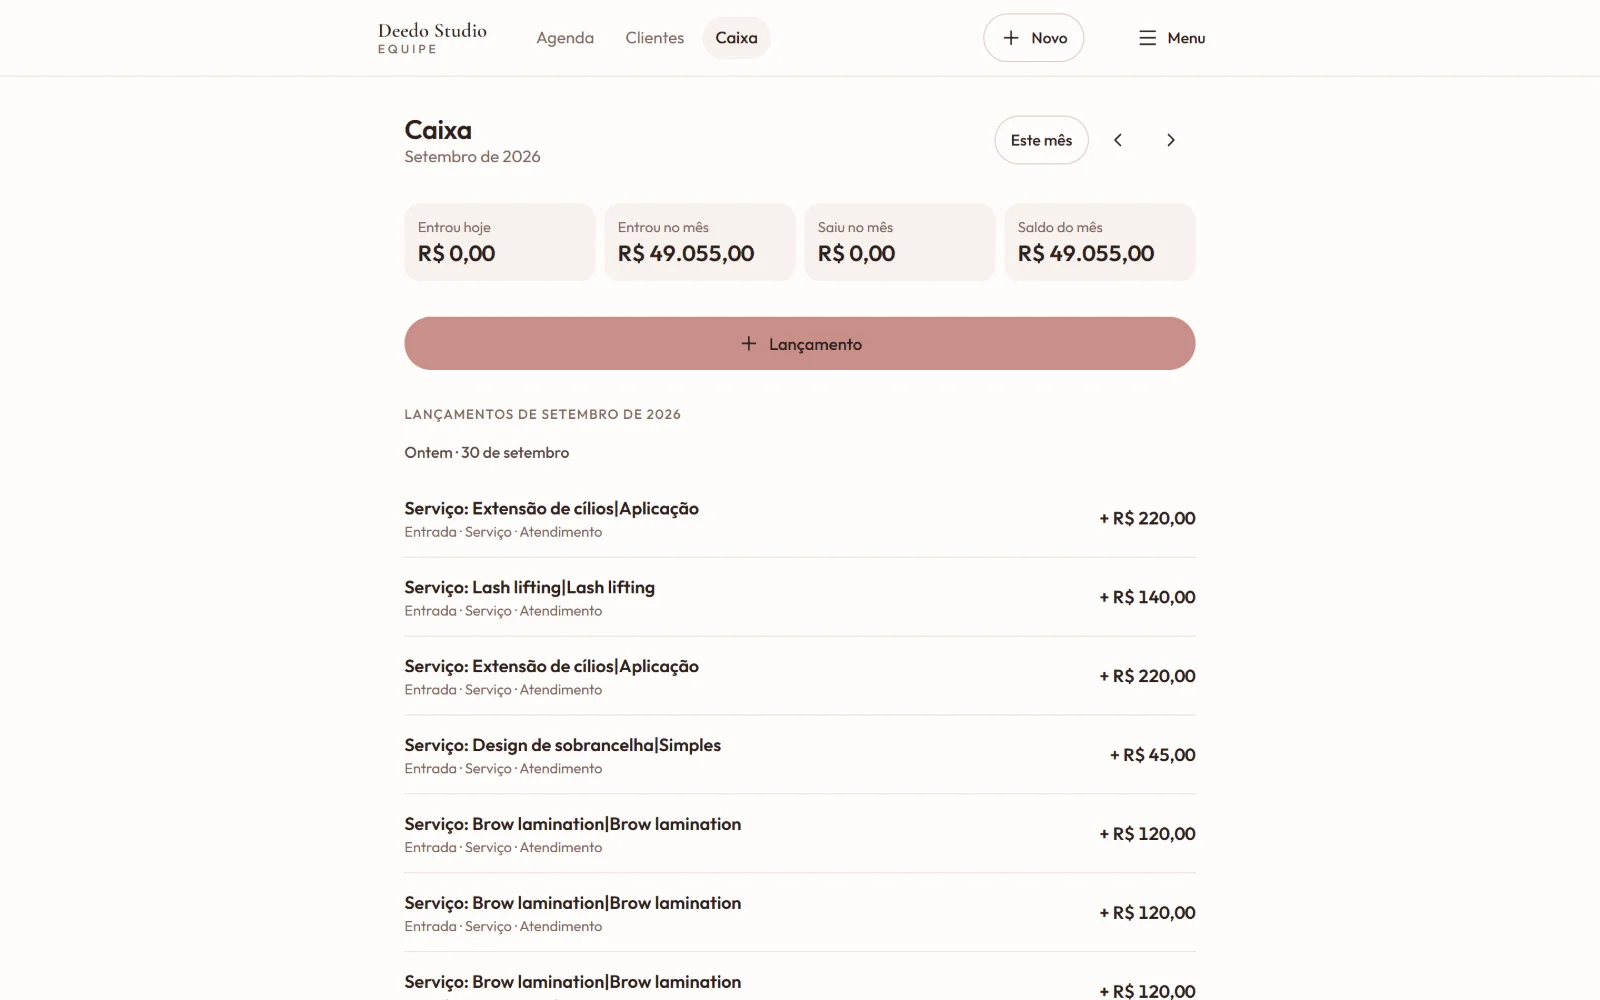The width and height of the screenshot is (1600, 1000).
Task: Select the Caixa tab
Action: coord(736,38)
